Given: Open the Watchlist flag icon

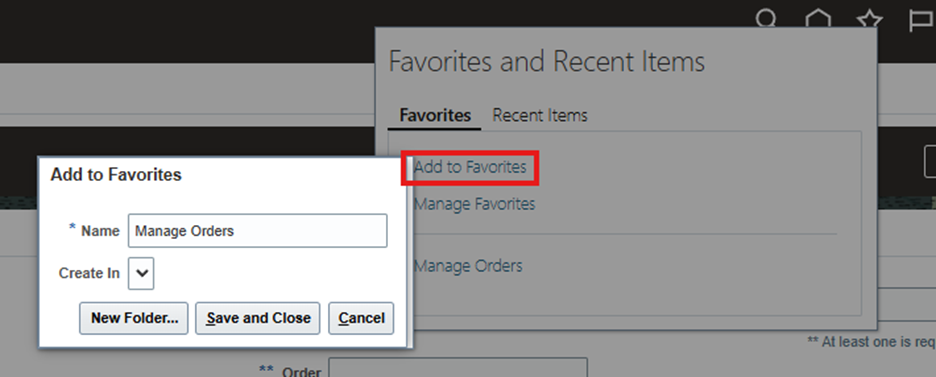Looking at the screenshot, I should click(922, 20).
